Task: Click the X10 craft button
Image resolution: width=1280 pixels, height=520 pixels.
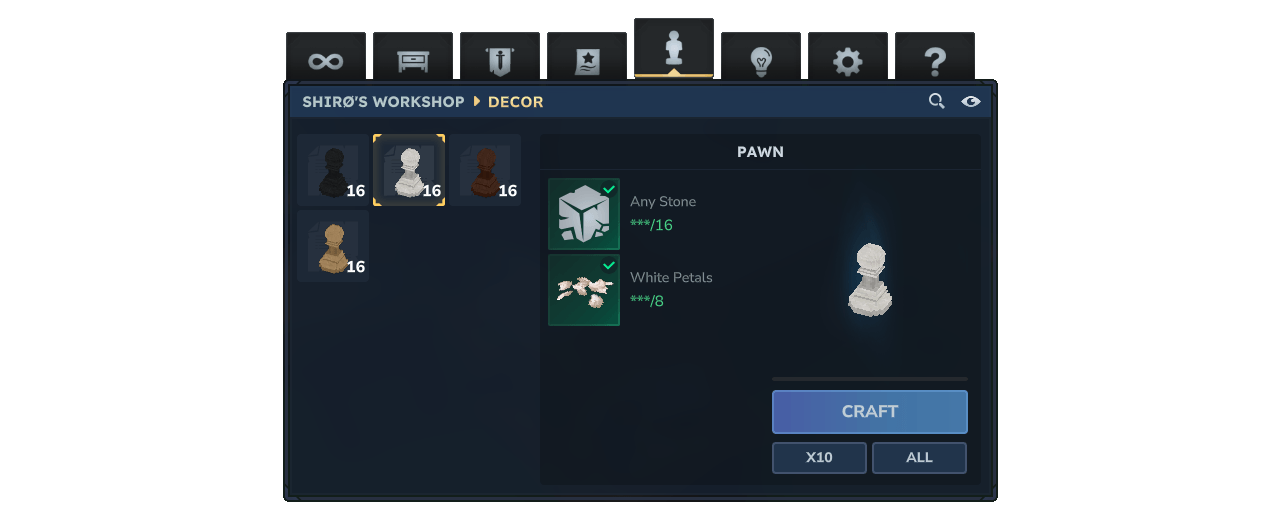Action: point(819,457)
